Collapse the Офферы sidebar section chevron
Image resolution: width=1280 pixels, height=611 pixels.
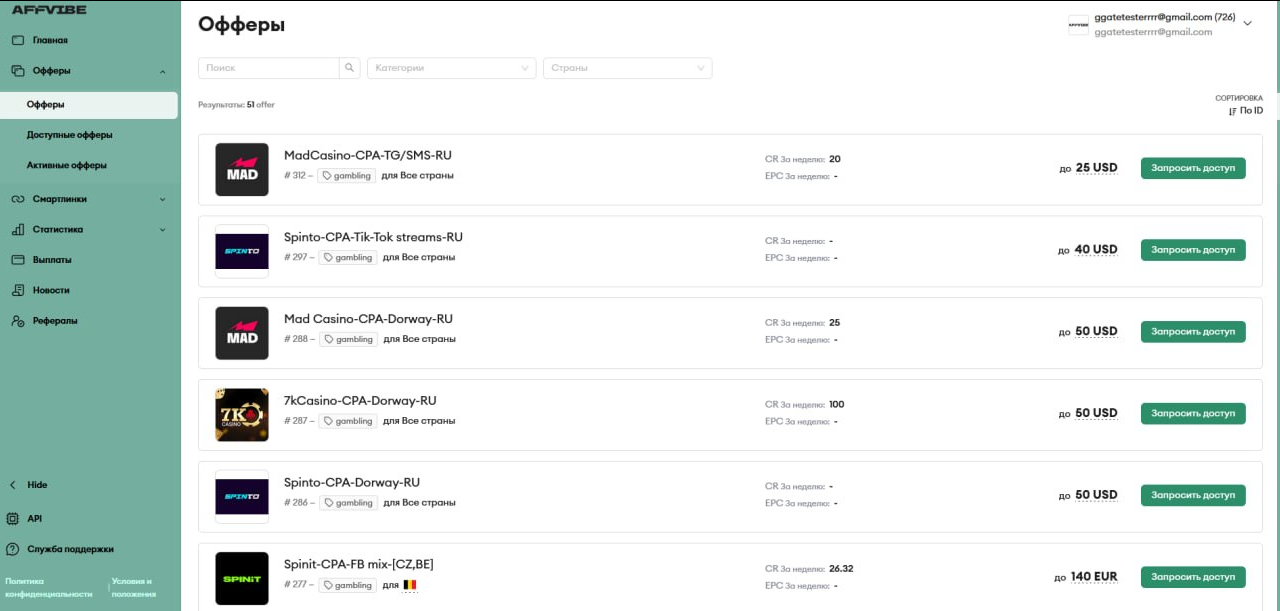tap(163, 71)
